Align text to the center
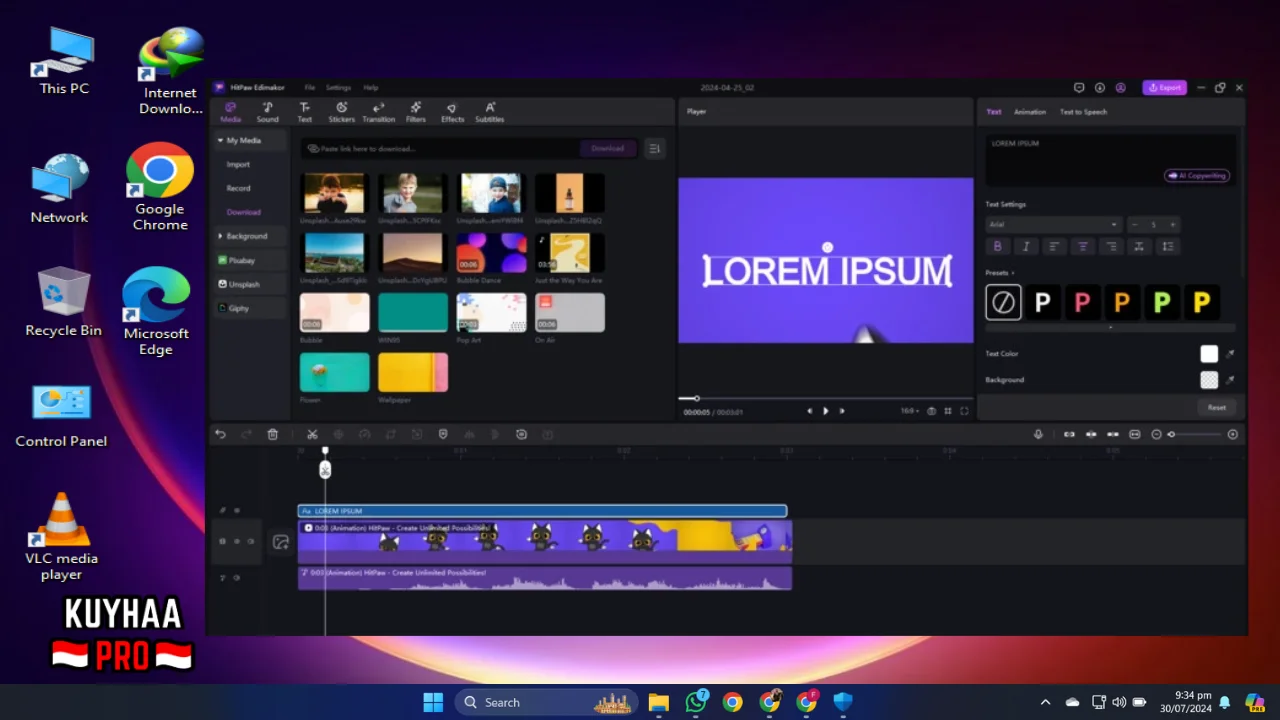This screenshot has width=1280, height=720. (x=1082, y=246)
